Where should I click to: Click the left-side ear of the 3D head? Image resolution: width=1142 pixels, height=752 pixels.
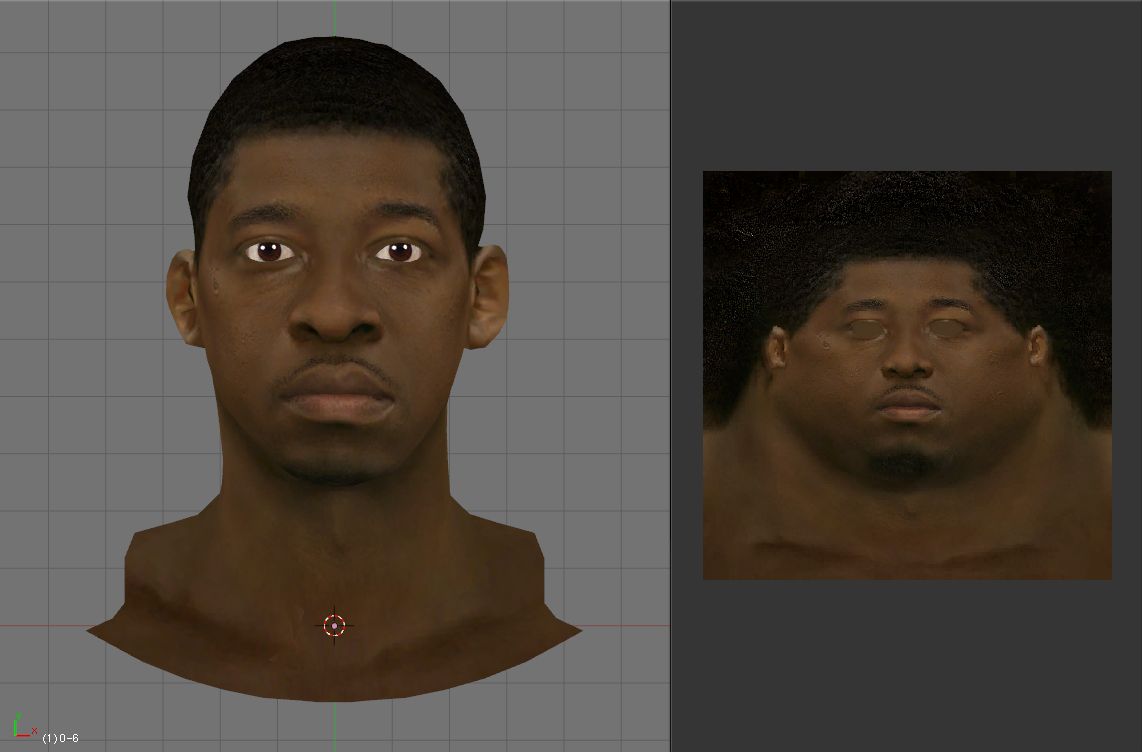(x=182, y=297)
